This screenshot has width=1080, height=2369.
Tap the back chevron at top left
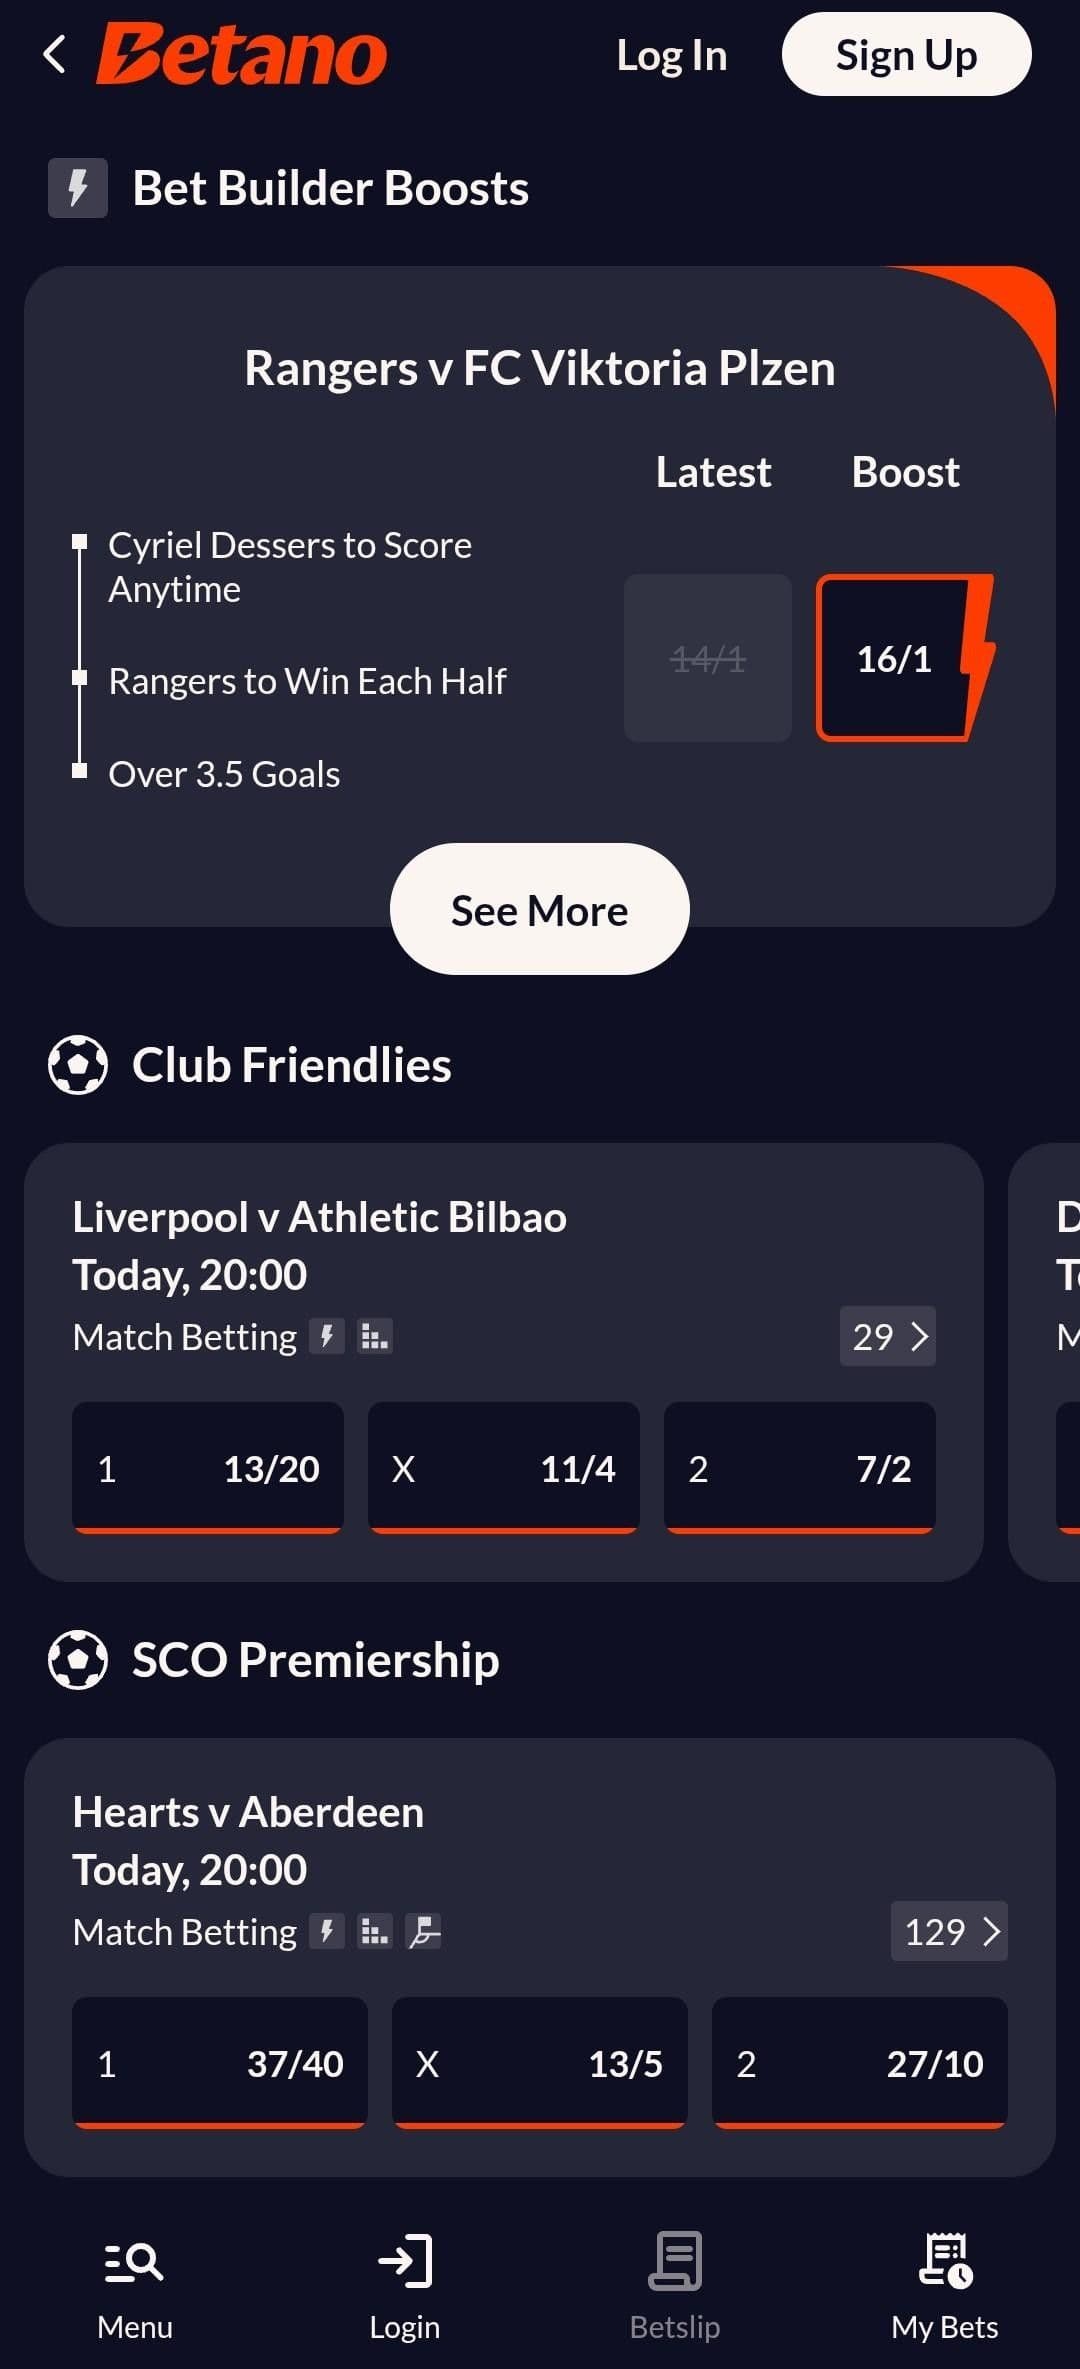coord(57,55)
